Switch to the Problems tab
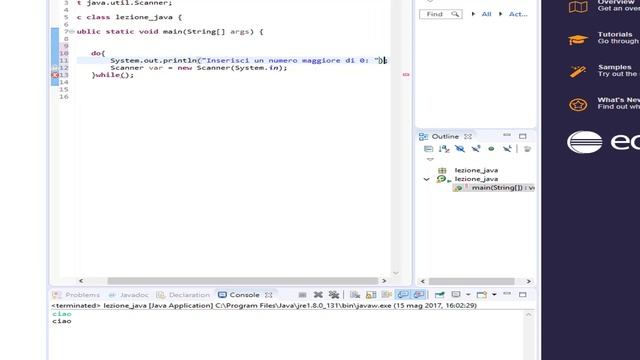 [x=76, y=295]
